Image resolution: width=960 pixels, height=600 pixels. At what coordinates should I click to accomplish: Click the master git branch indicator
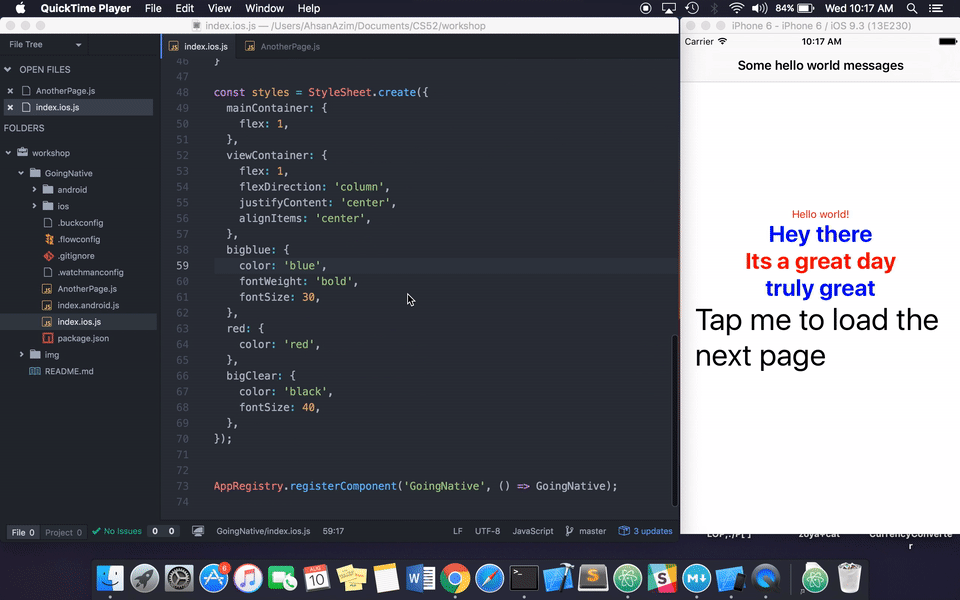[586, 531]
